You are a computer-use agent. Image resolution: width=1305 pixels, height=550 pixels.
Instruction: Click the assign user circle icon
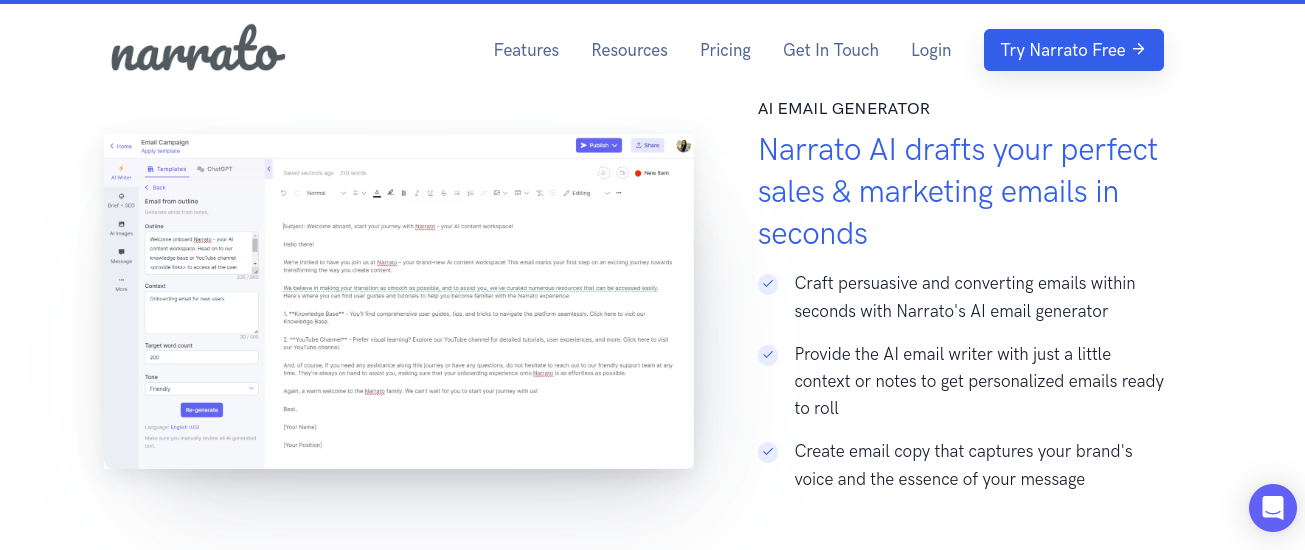pos(604,173)
